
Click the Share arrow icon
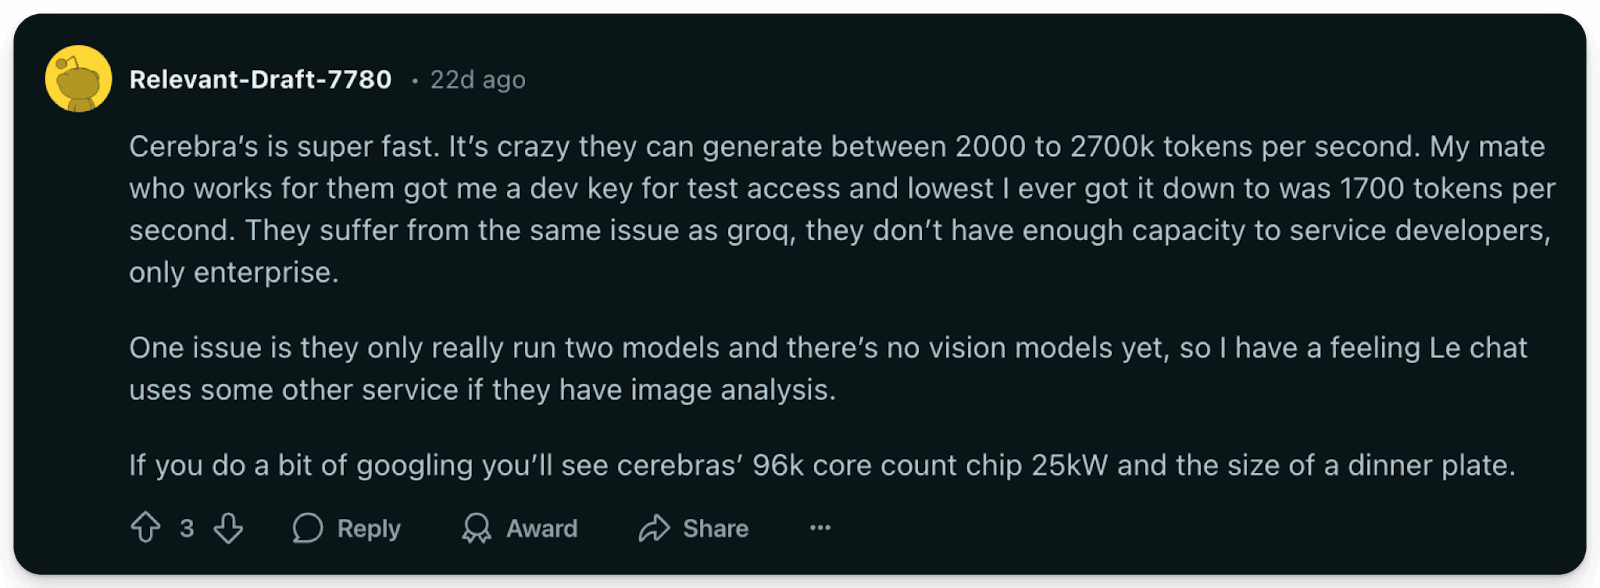click(x=655, y=528)
